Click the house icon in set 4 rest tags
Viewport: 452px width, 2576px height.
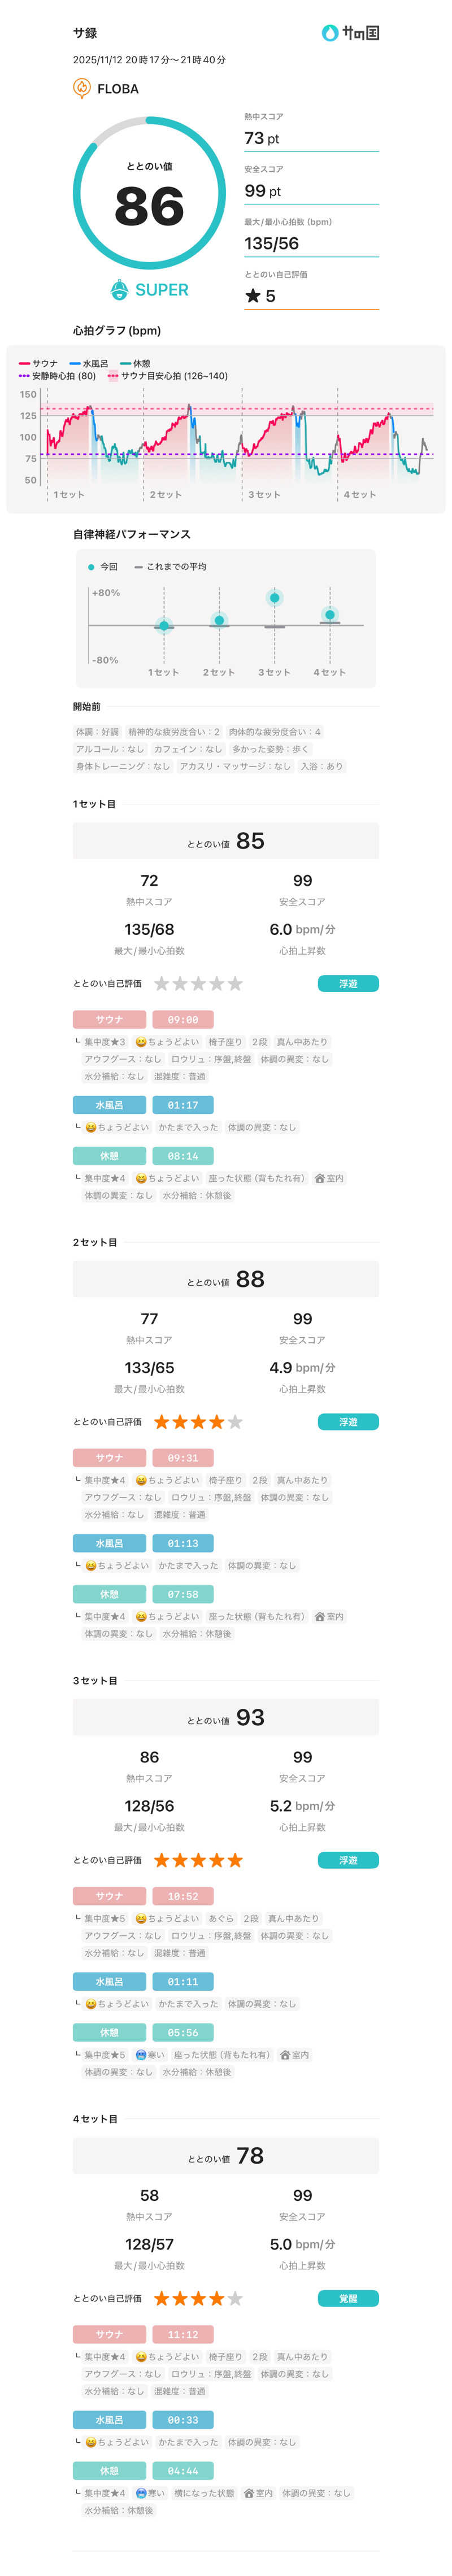click(249, 2492)
